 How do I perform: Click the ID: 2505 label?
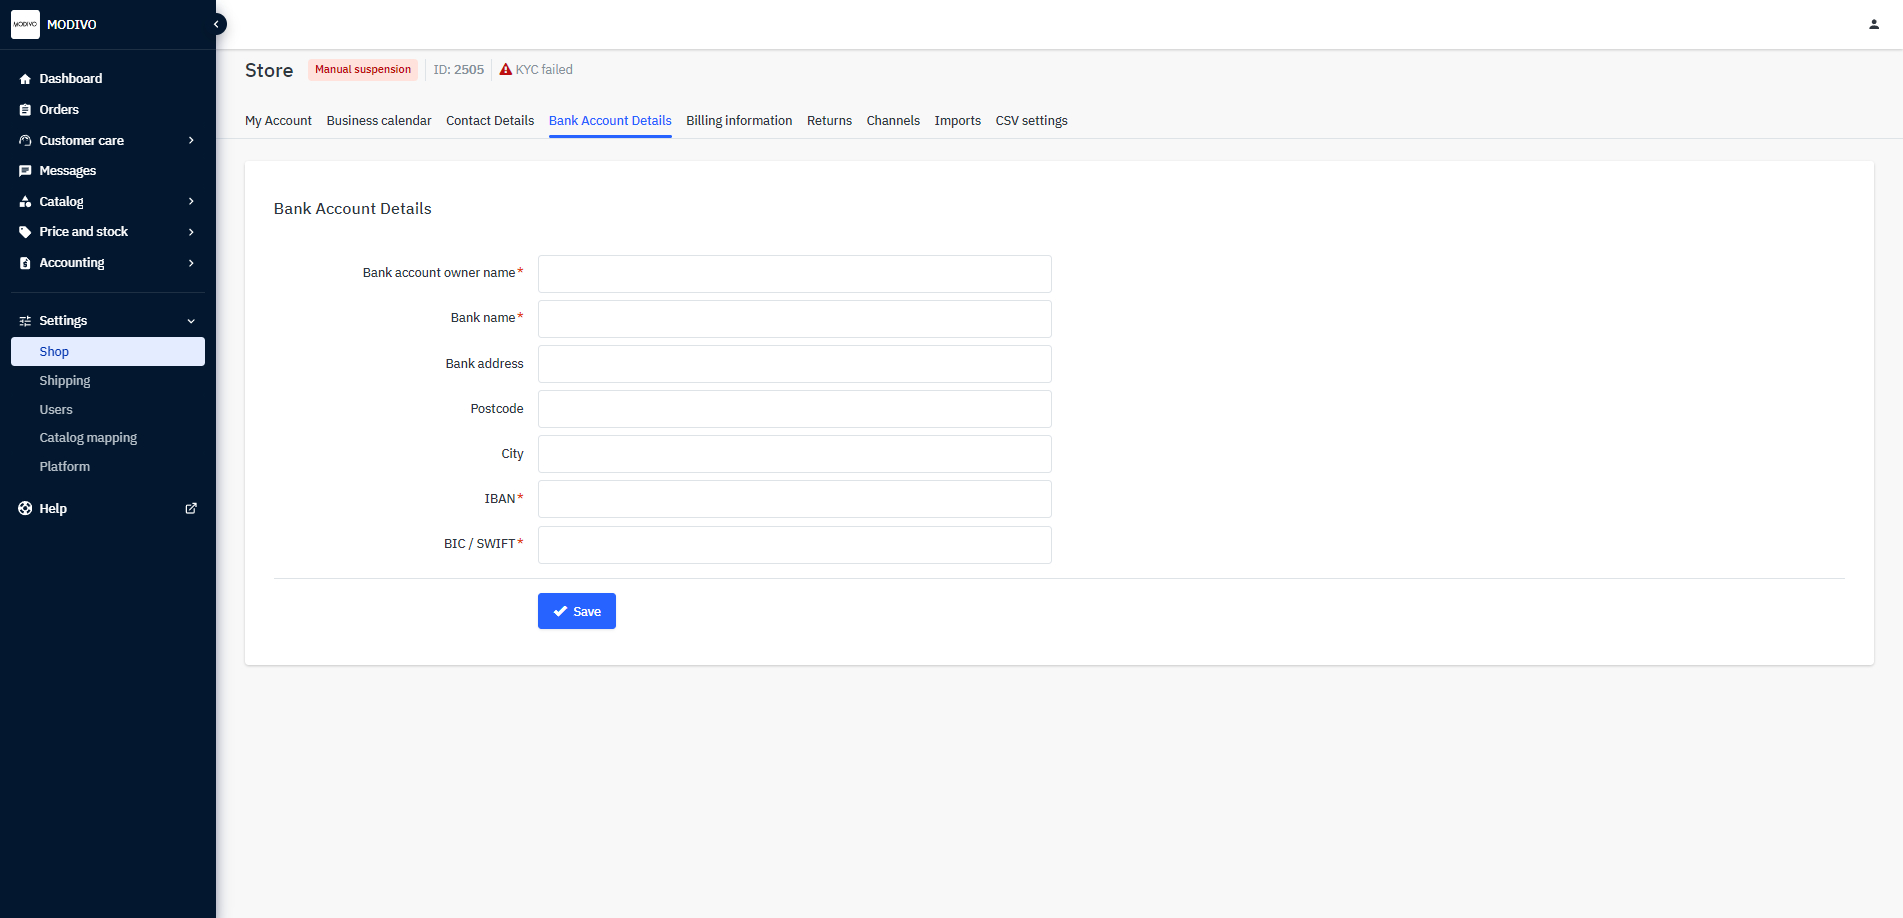click(459, 70)
